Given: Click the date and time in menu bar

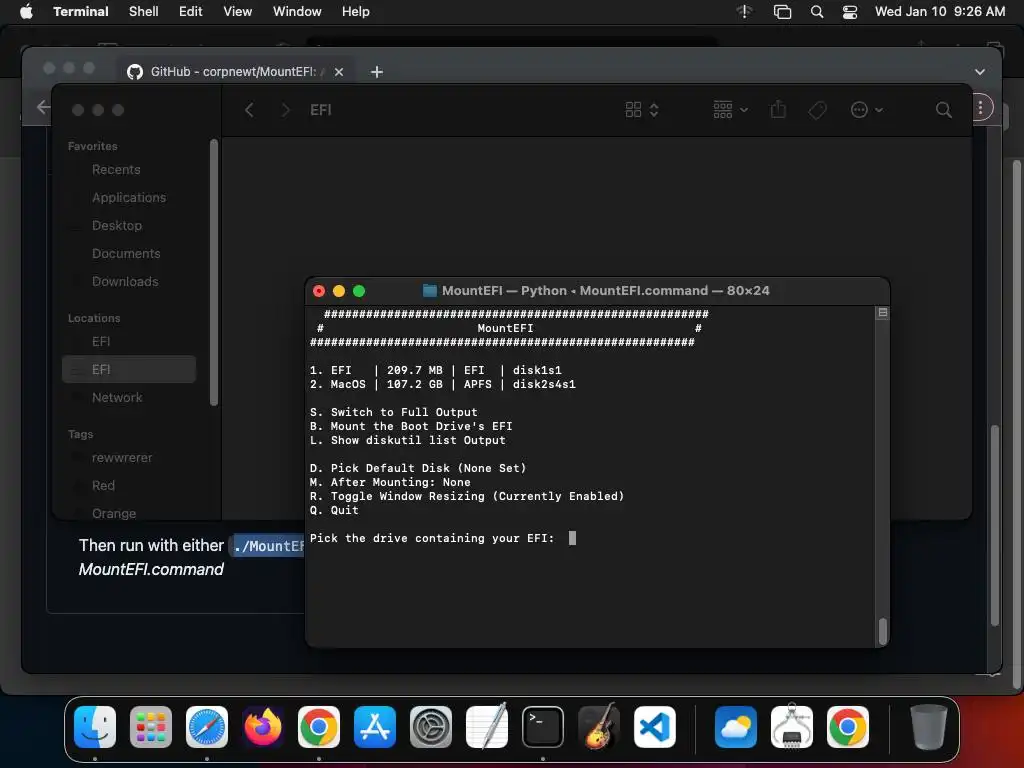Looking at the screenshot, I should (x=940, y=12).
